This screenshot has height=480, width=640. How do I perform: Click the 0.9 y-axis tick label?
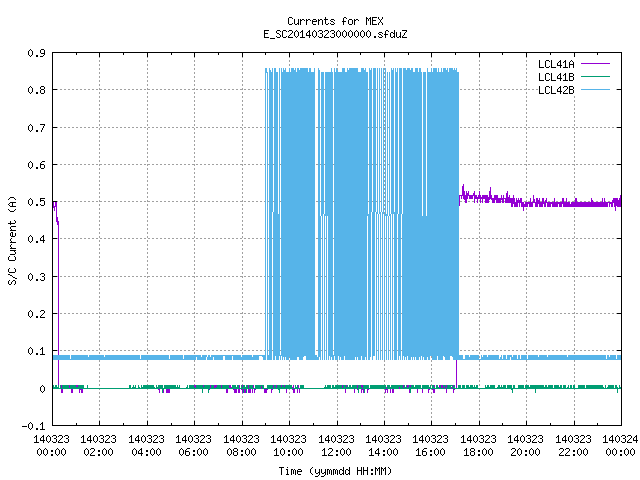36,53
